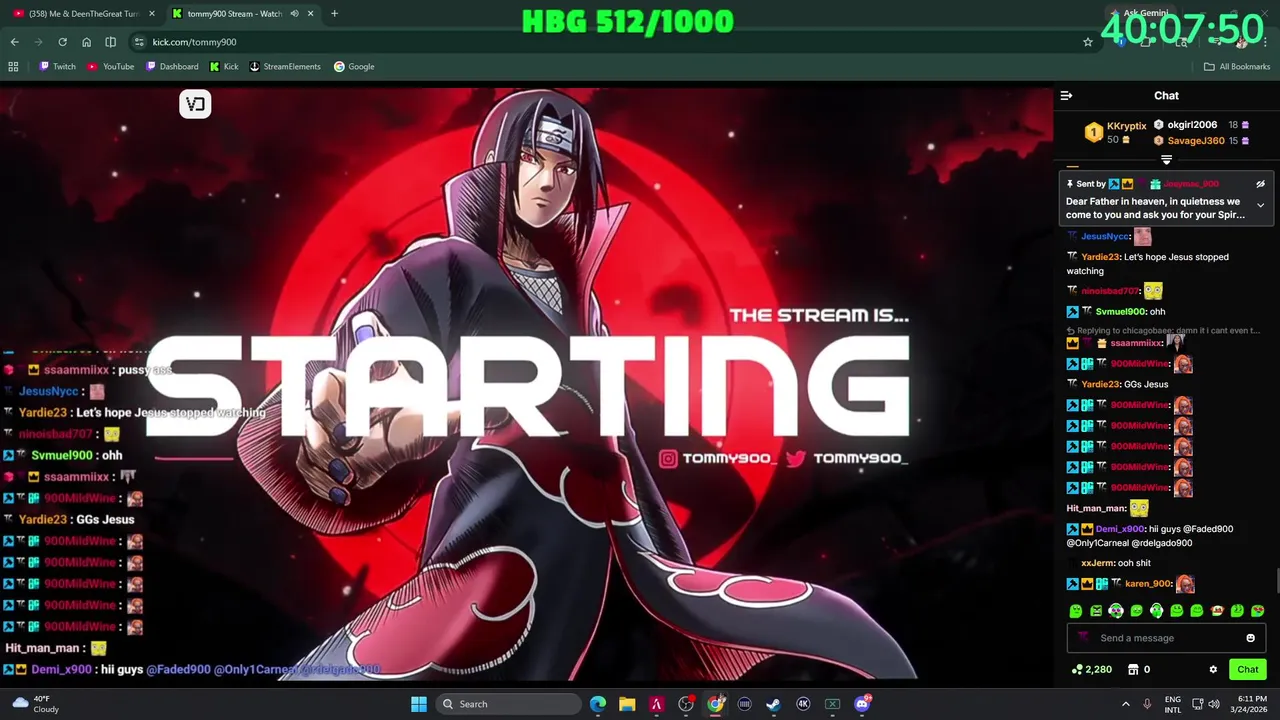This screenshot has width=1280, height=720.
Task: Open the weather widget showing 40°F Cloudy
Action: (x=33, y=704)
